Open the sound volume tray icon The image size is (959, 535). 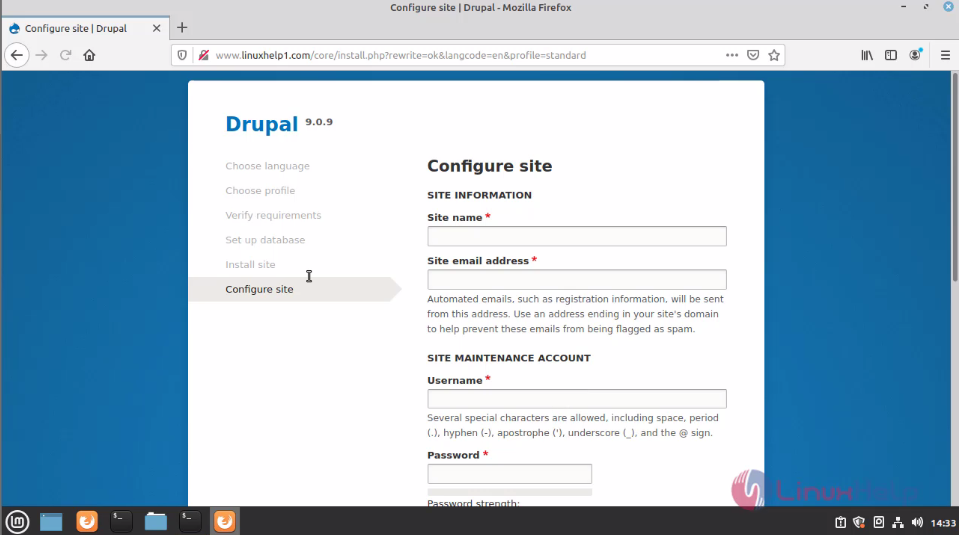point(917,522)
